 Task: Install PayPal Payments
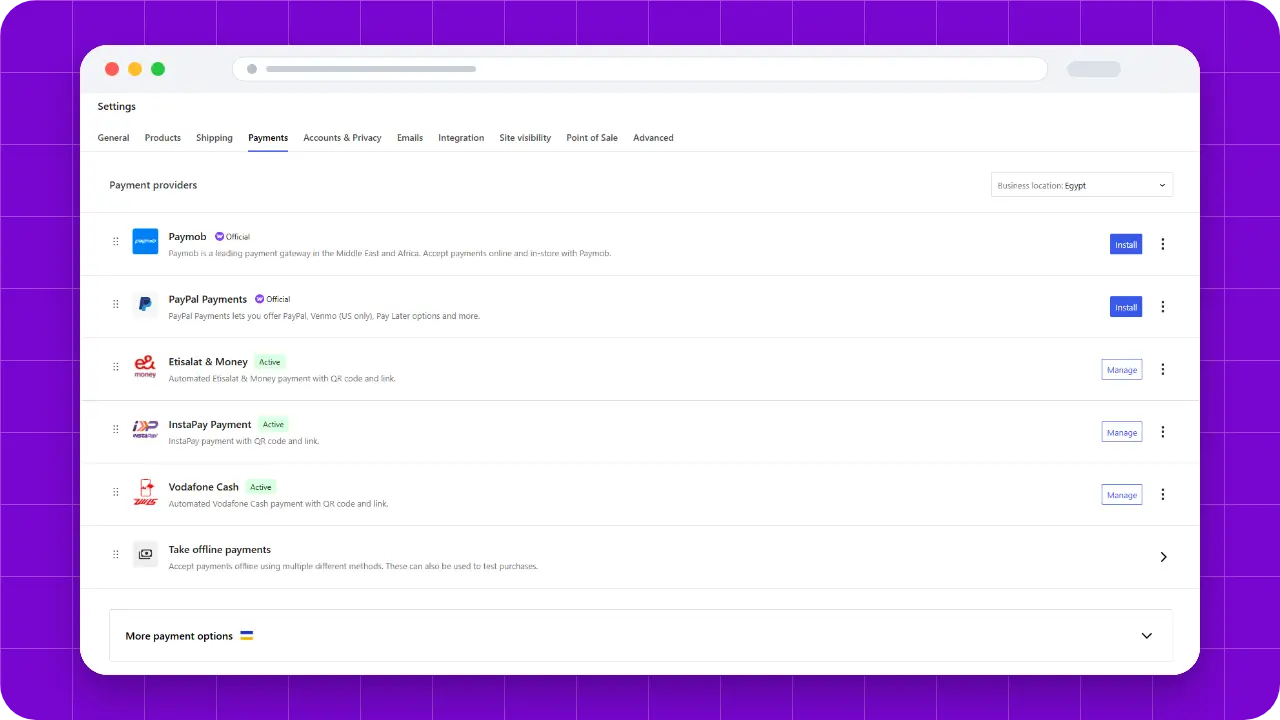coord(1126,307)
